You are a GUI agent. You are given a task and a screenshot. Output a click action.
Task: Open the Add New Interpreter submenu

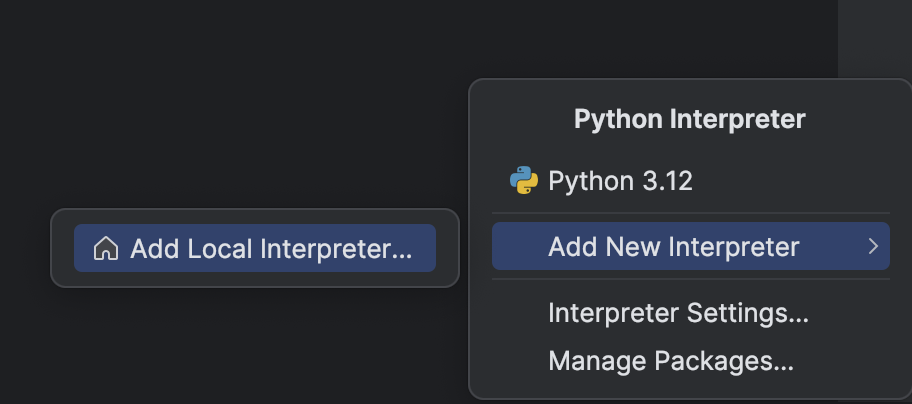pyautogui.click(x=691, y=246)
